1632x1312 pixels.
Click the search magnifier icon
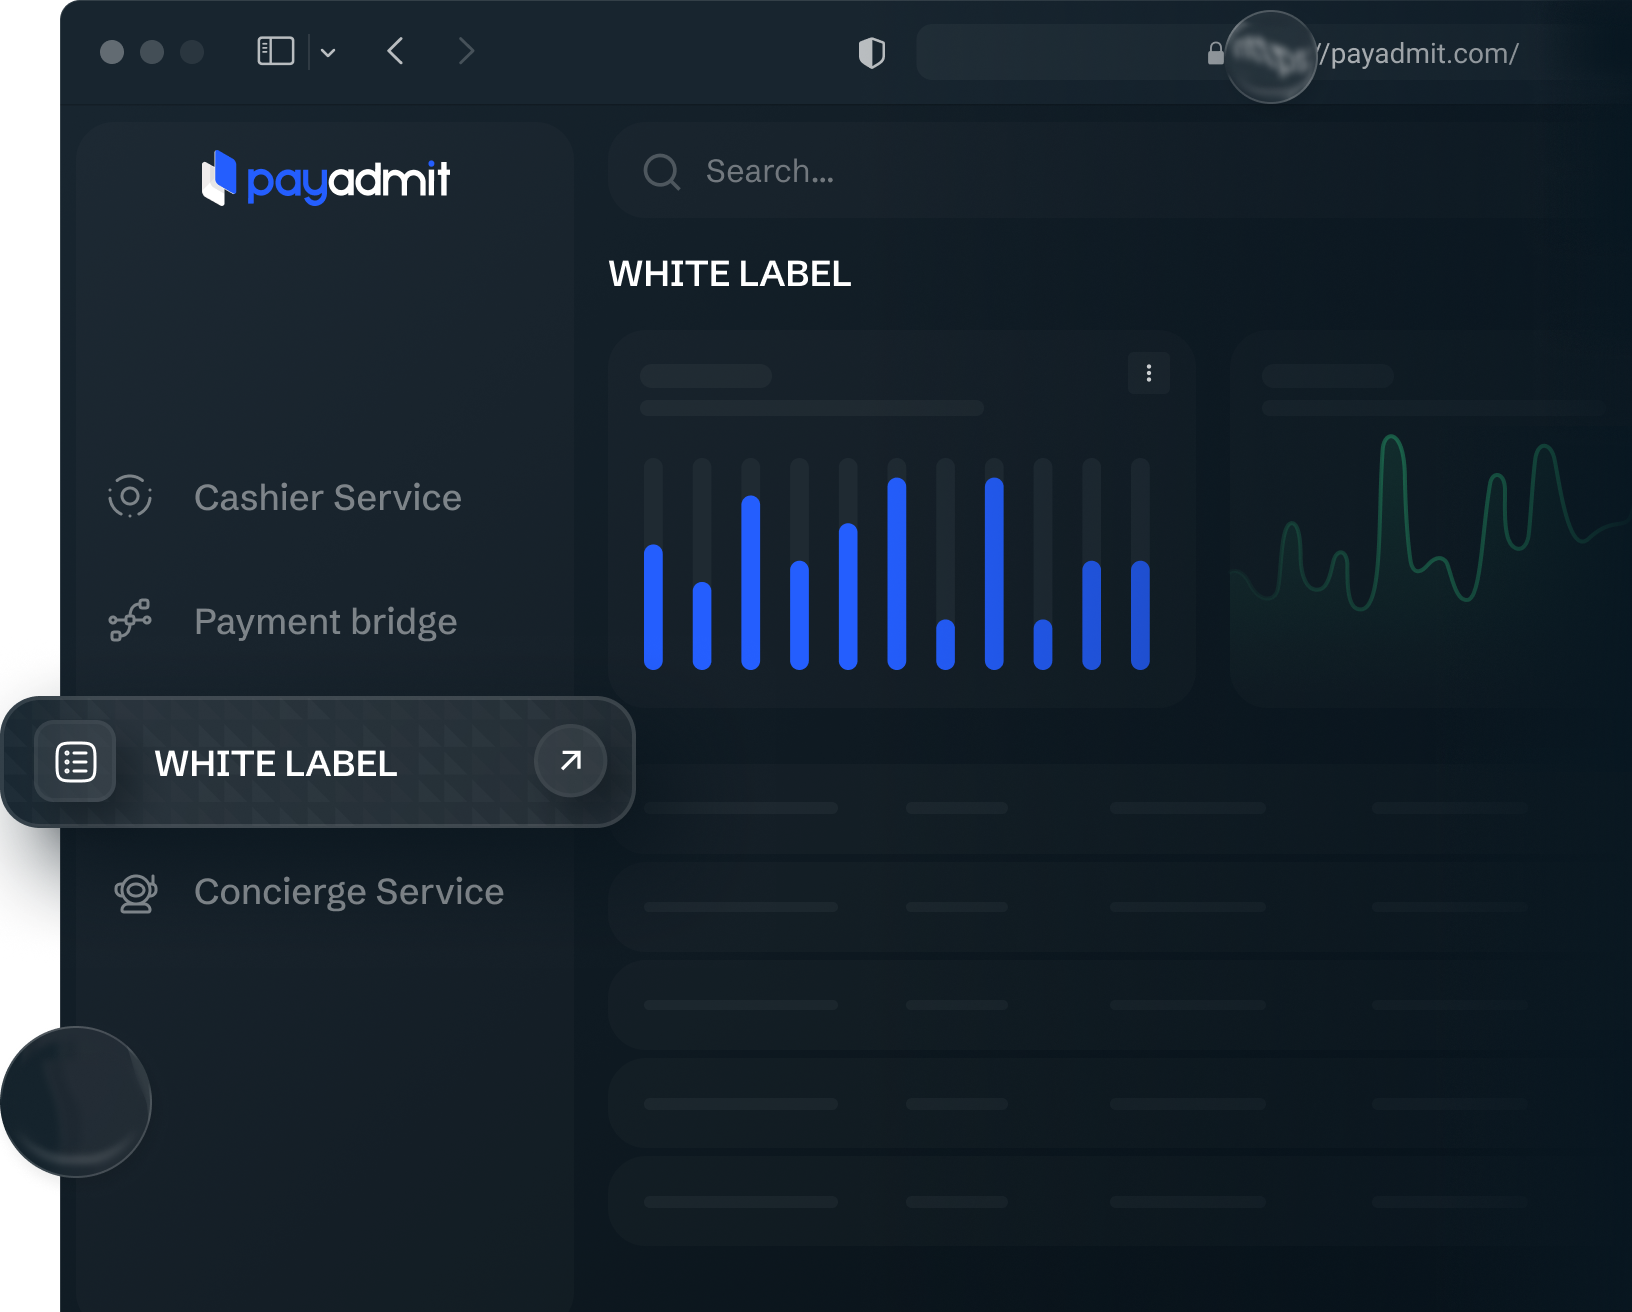point(661,172)
